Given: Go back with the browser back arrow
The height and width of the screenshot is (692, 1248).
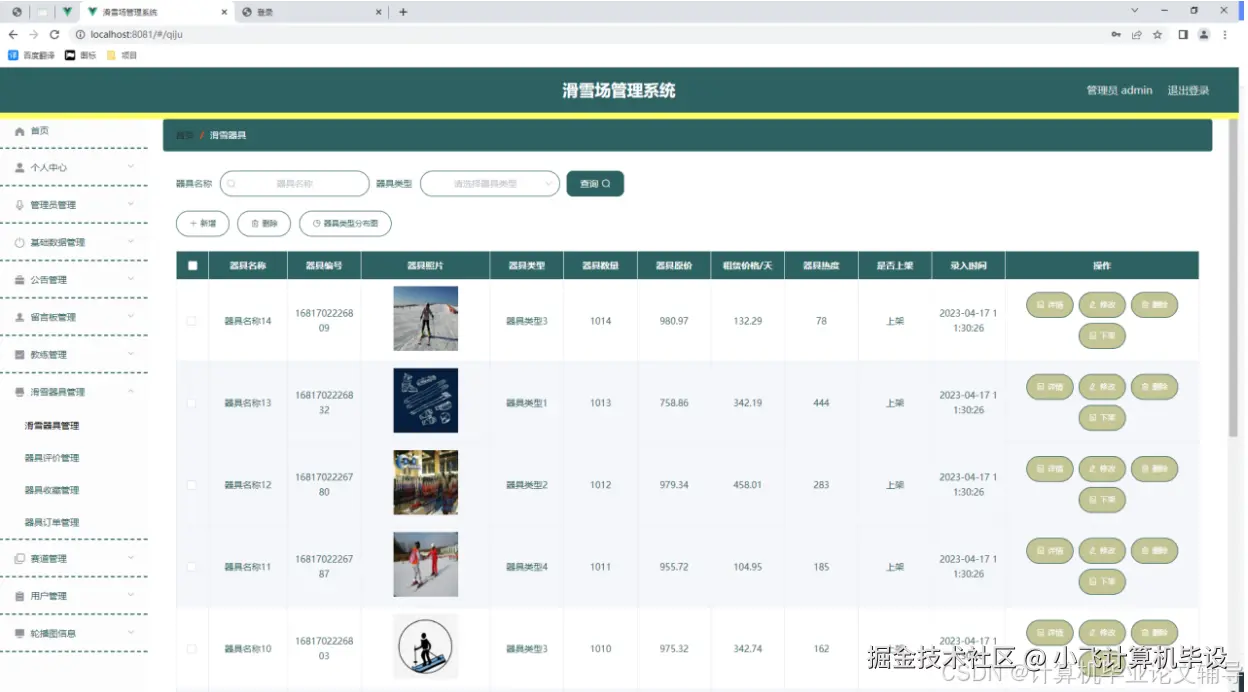Looking at the screenshot, I should tap(13, 34).
